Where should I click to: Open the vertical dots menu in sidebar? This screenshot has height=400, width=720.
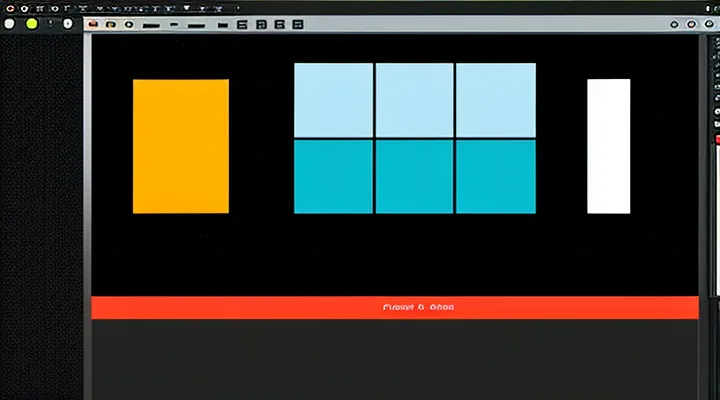point(51,23)
